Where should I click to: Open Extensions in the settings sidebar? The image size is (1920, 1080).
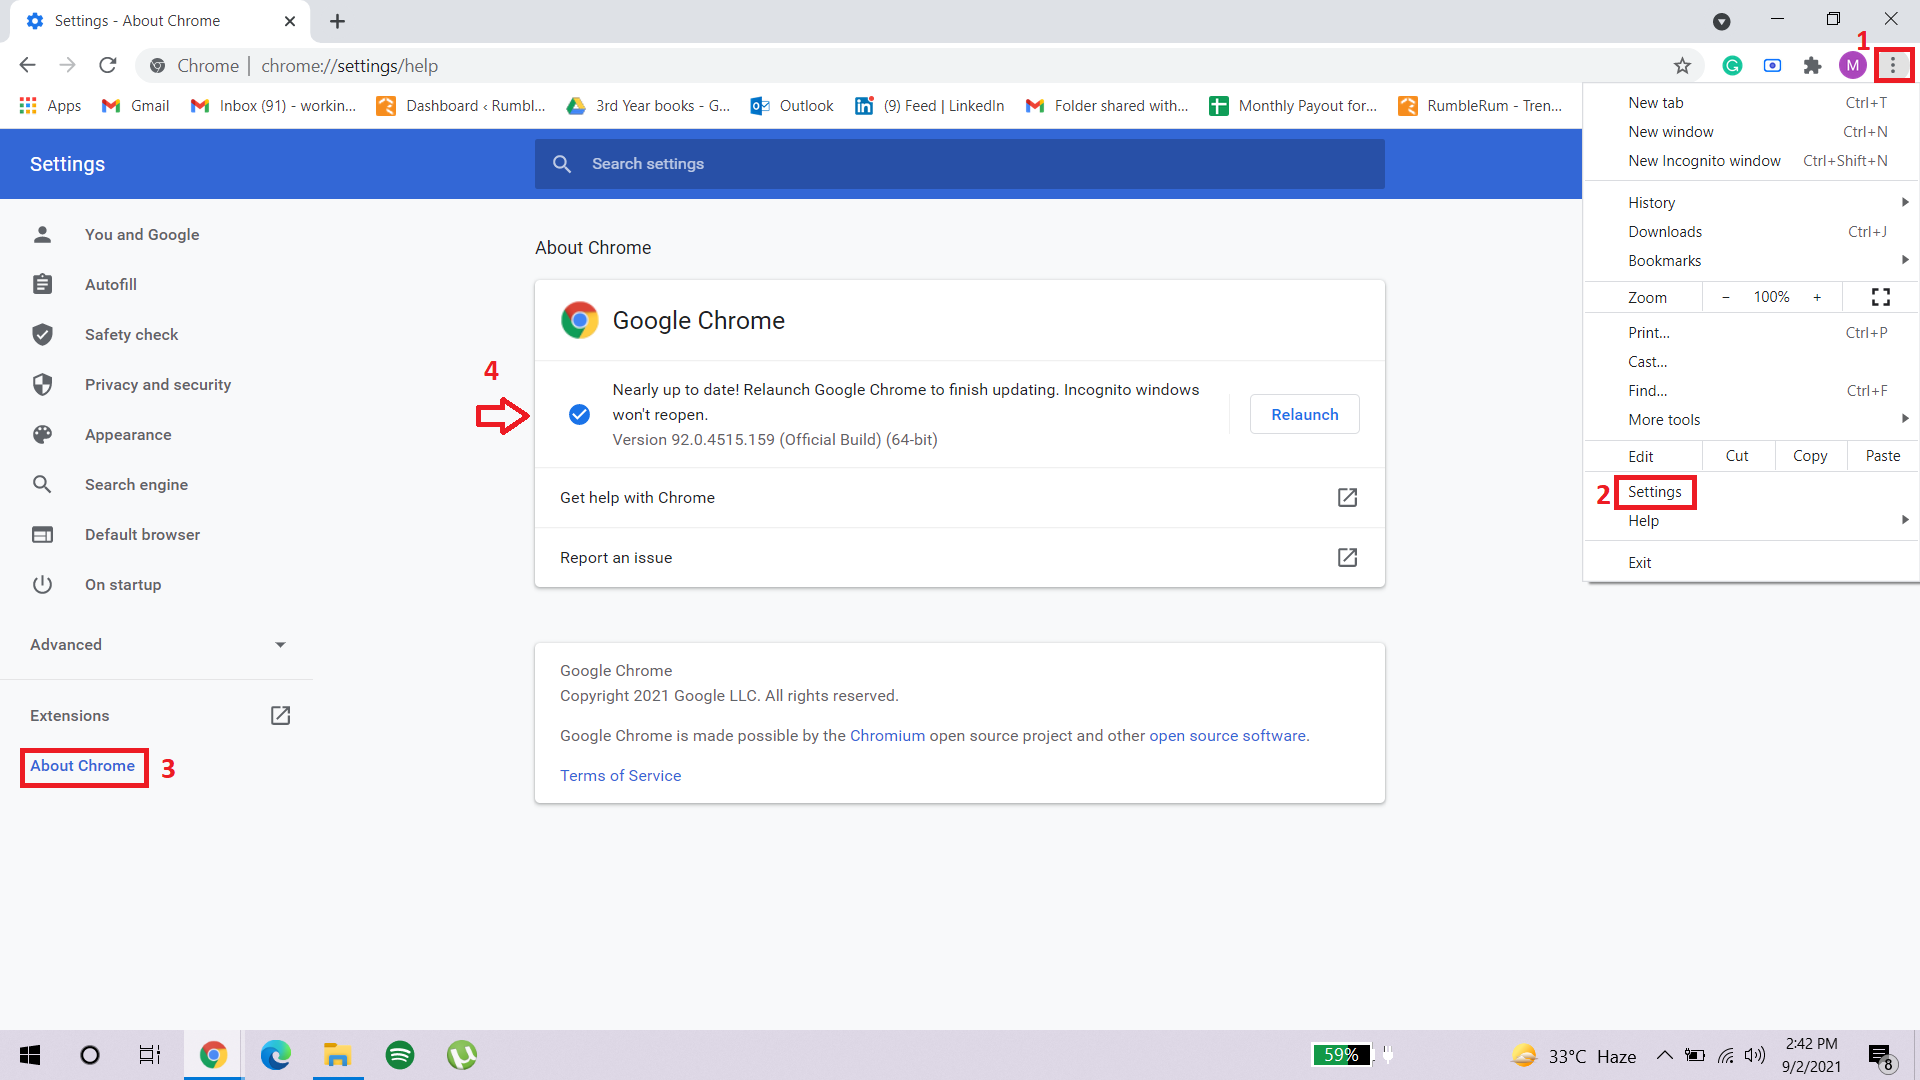160,716
